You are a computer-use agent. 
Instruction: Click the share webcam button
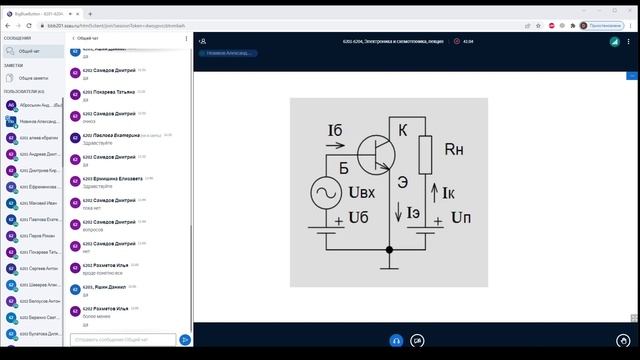pyautogui.click(x=417, y=340)
